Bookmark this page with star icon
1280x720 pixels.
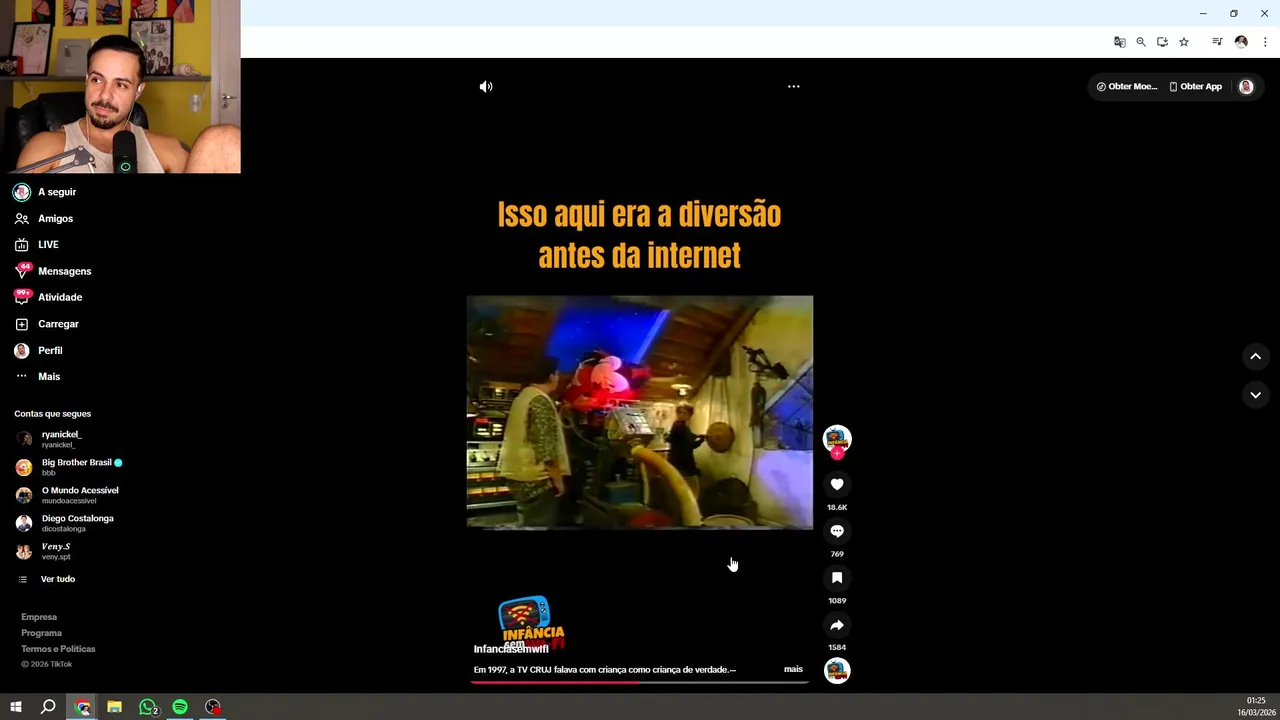pos(1184,42)
